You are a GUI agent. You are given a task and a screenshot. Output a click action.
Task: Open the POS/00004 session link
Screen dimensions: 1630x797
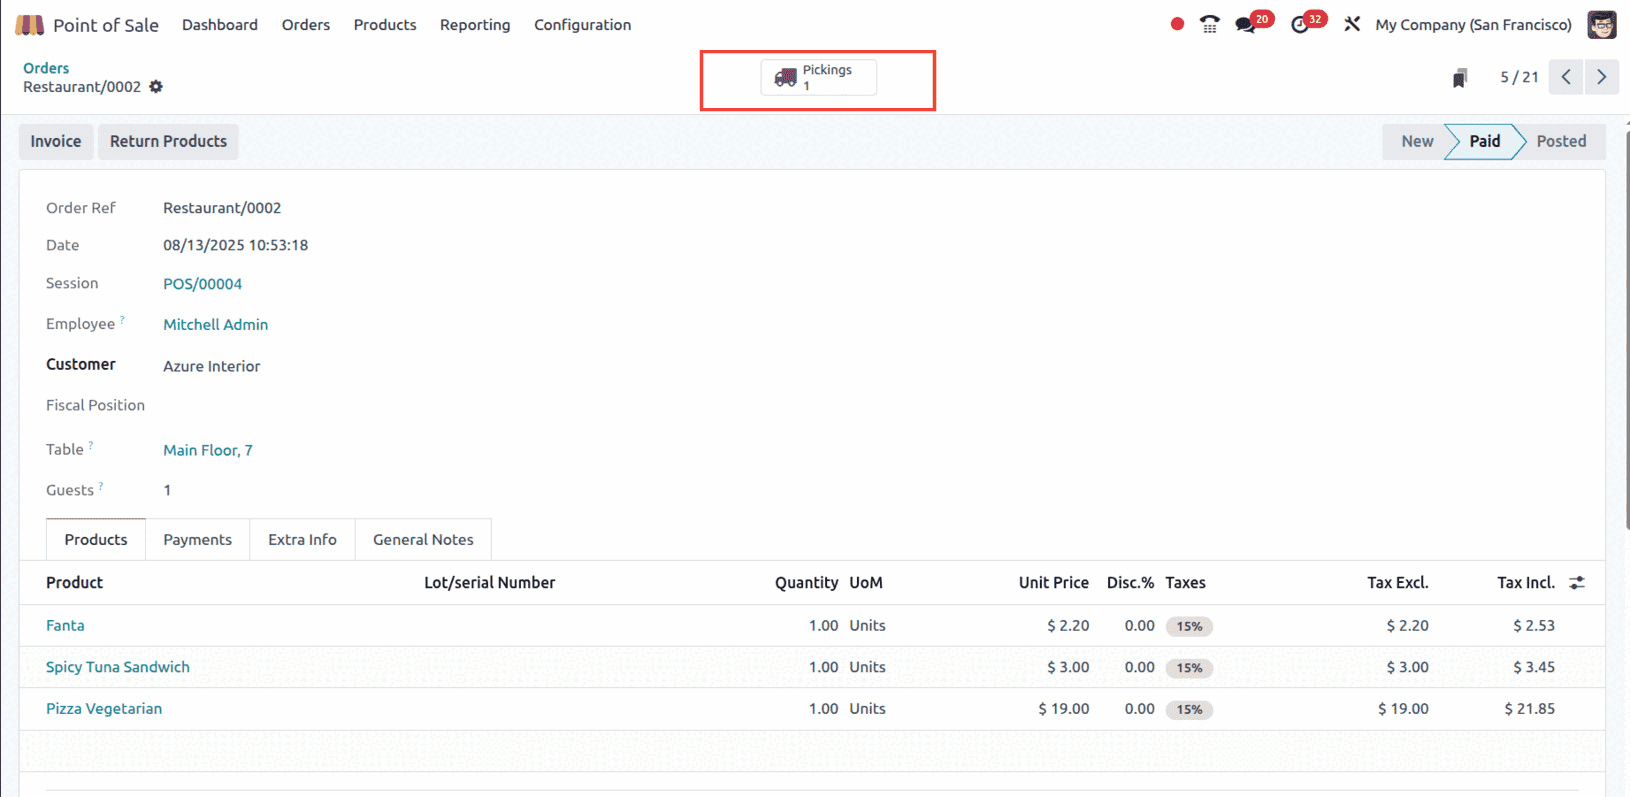tap(203, 284)
